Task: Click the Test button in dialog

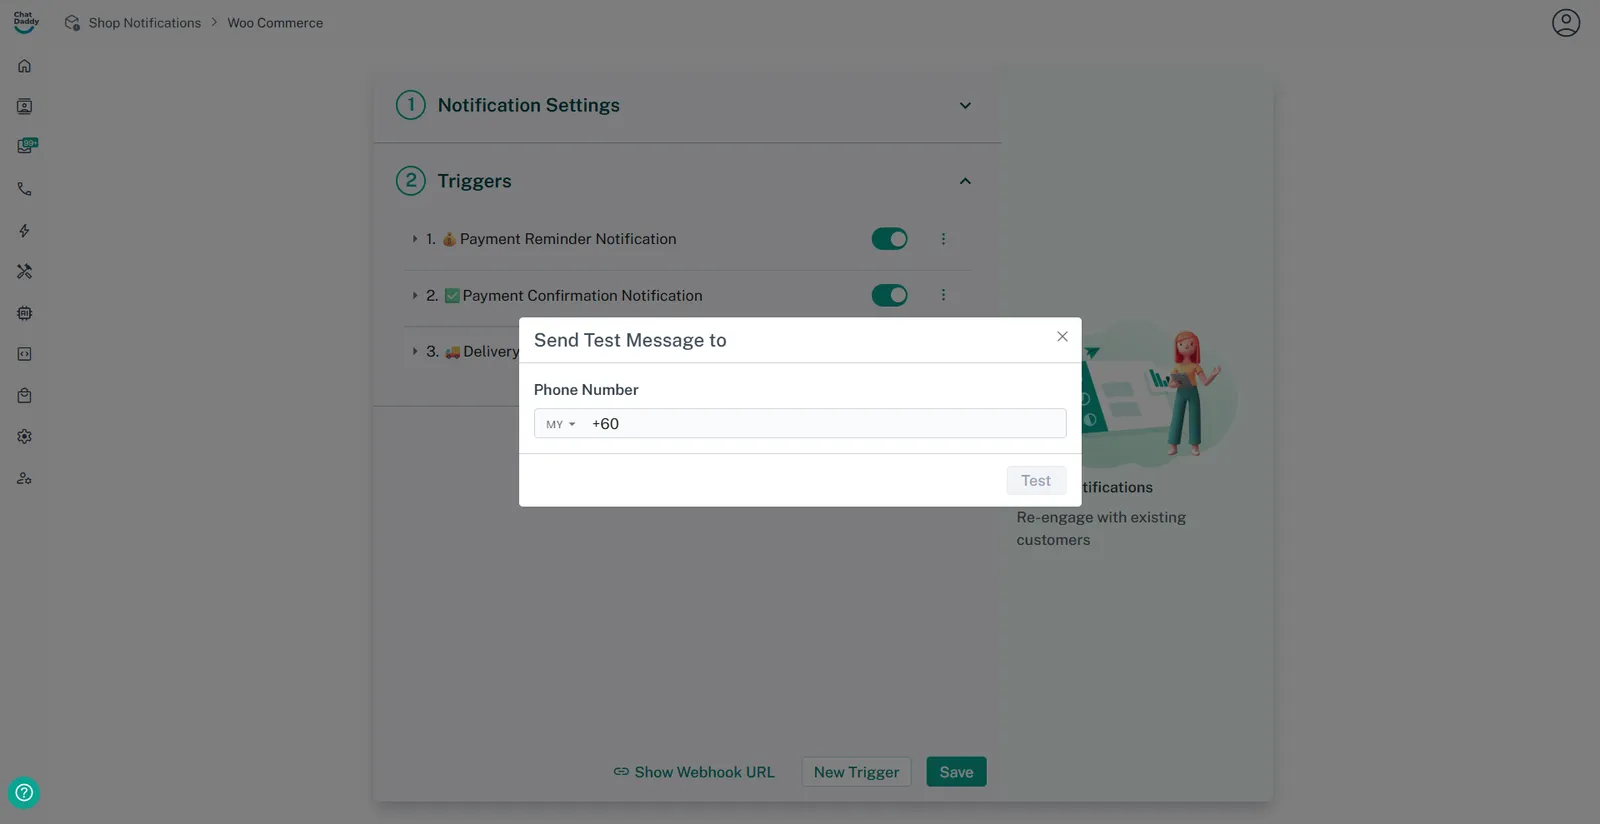Action: 1035,481
